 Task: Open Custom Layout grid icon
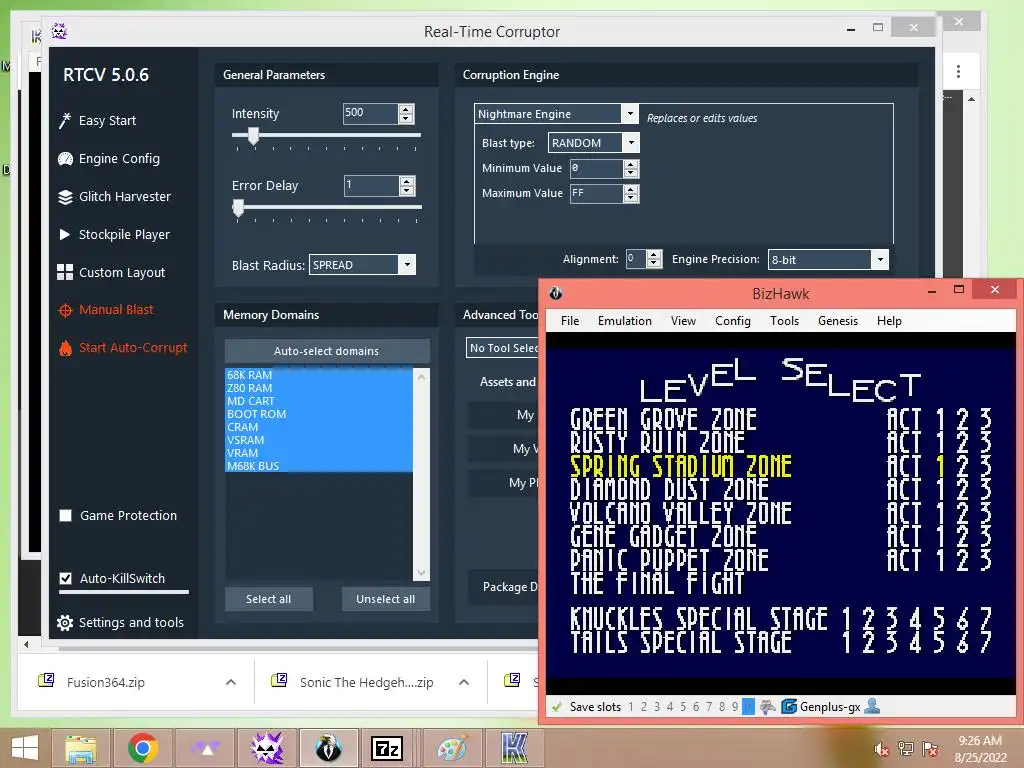click(x=65, y=272)
